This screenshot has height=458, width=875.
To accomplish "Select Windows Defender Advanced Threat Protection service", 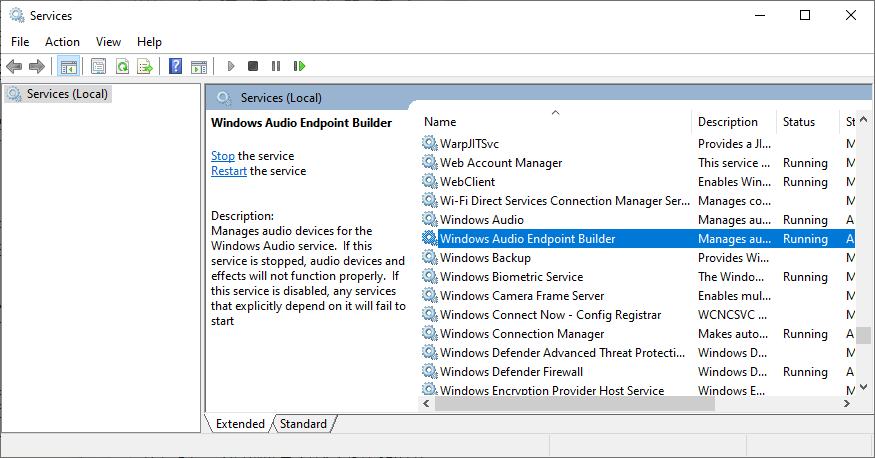I will tap(638, 352).
